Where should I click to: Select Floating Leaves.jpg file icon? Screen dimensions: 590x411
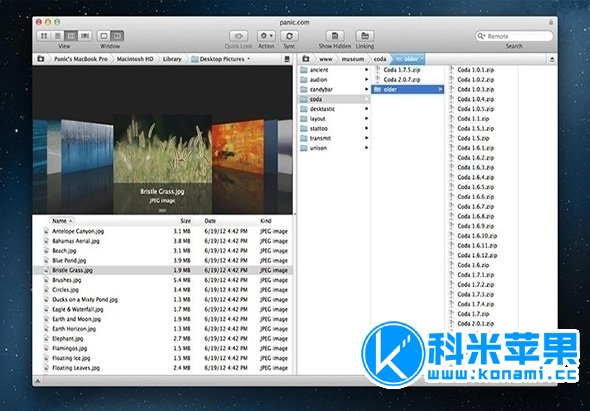click(x=46, y=368)
